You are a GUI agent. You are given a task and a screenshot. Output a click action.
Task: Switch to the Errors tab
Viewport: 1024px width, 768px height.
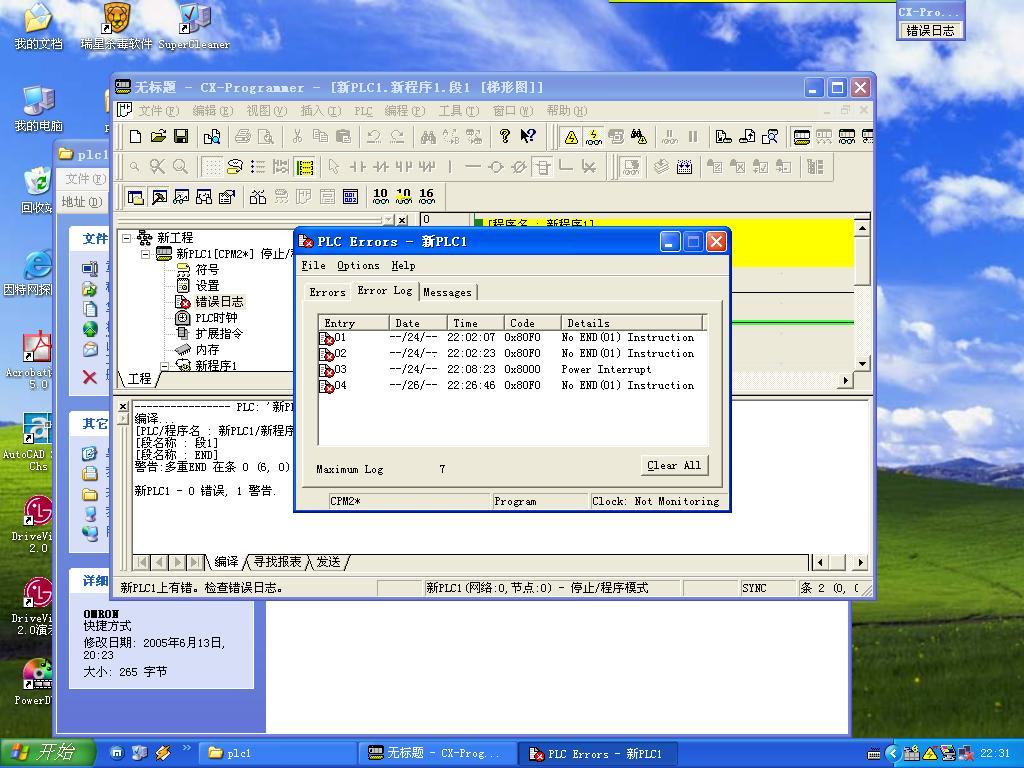coord(327,293)
